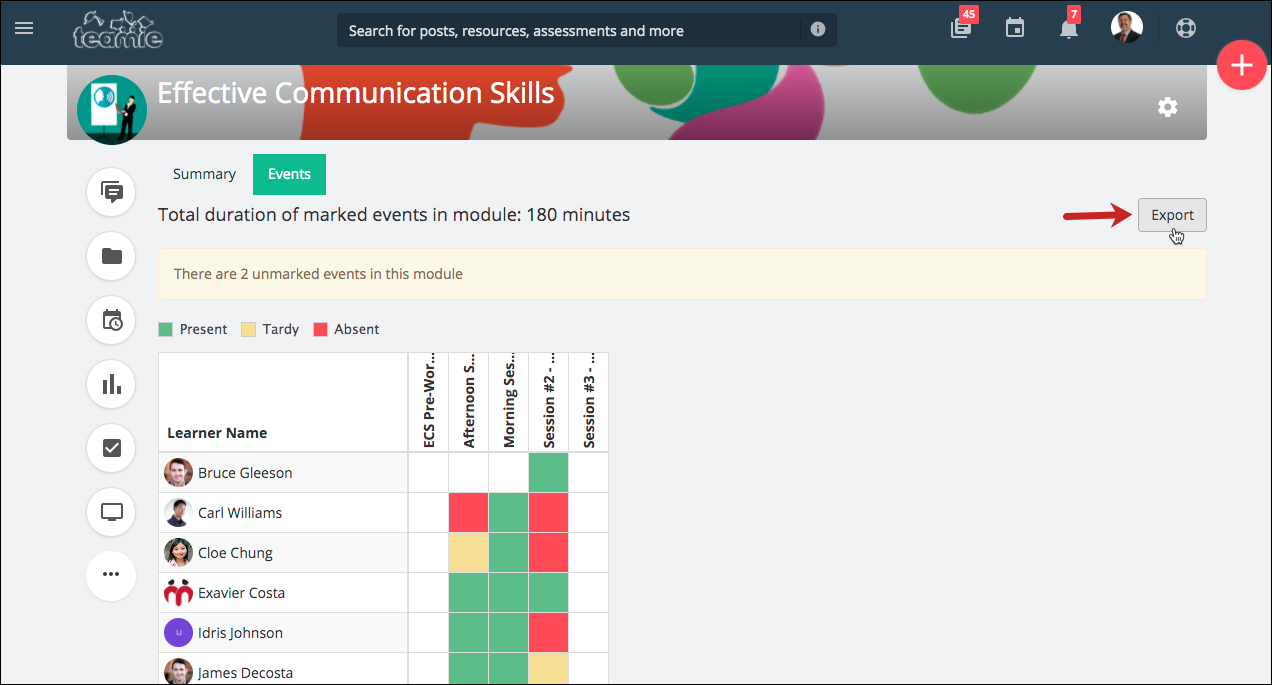Viewport: 1272px width, 685px height.
Task: Open learner Carl Williams
Action: click(240, 513)
